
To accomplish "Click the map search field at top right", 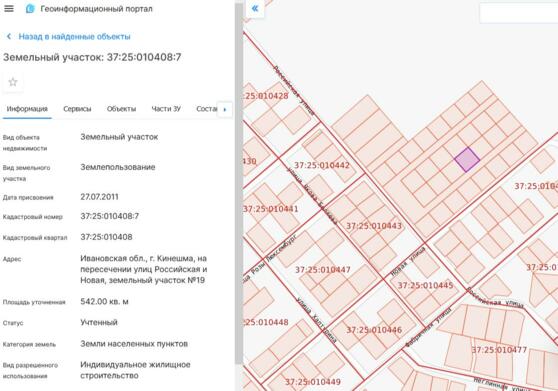I will (x=518, y=13).
